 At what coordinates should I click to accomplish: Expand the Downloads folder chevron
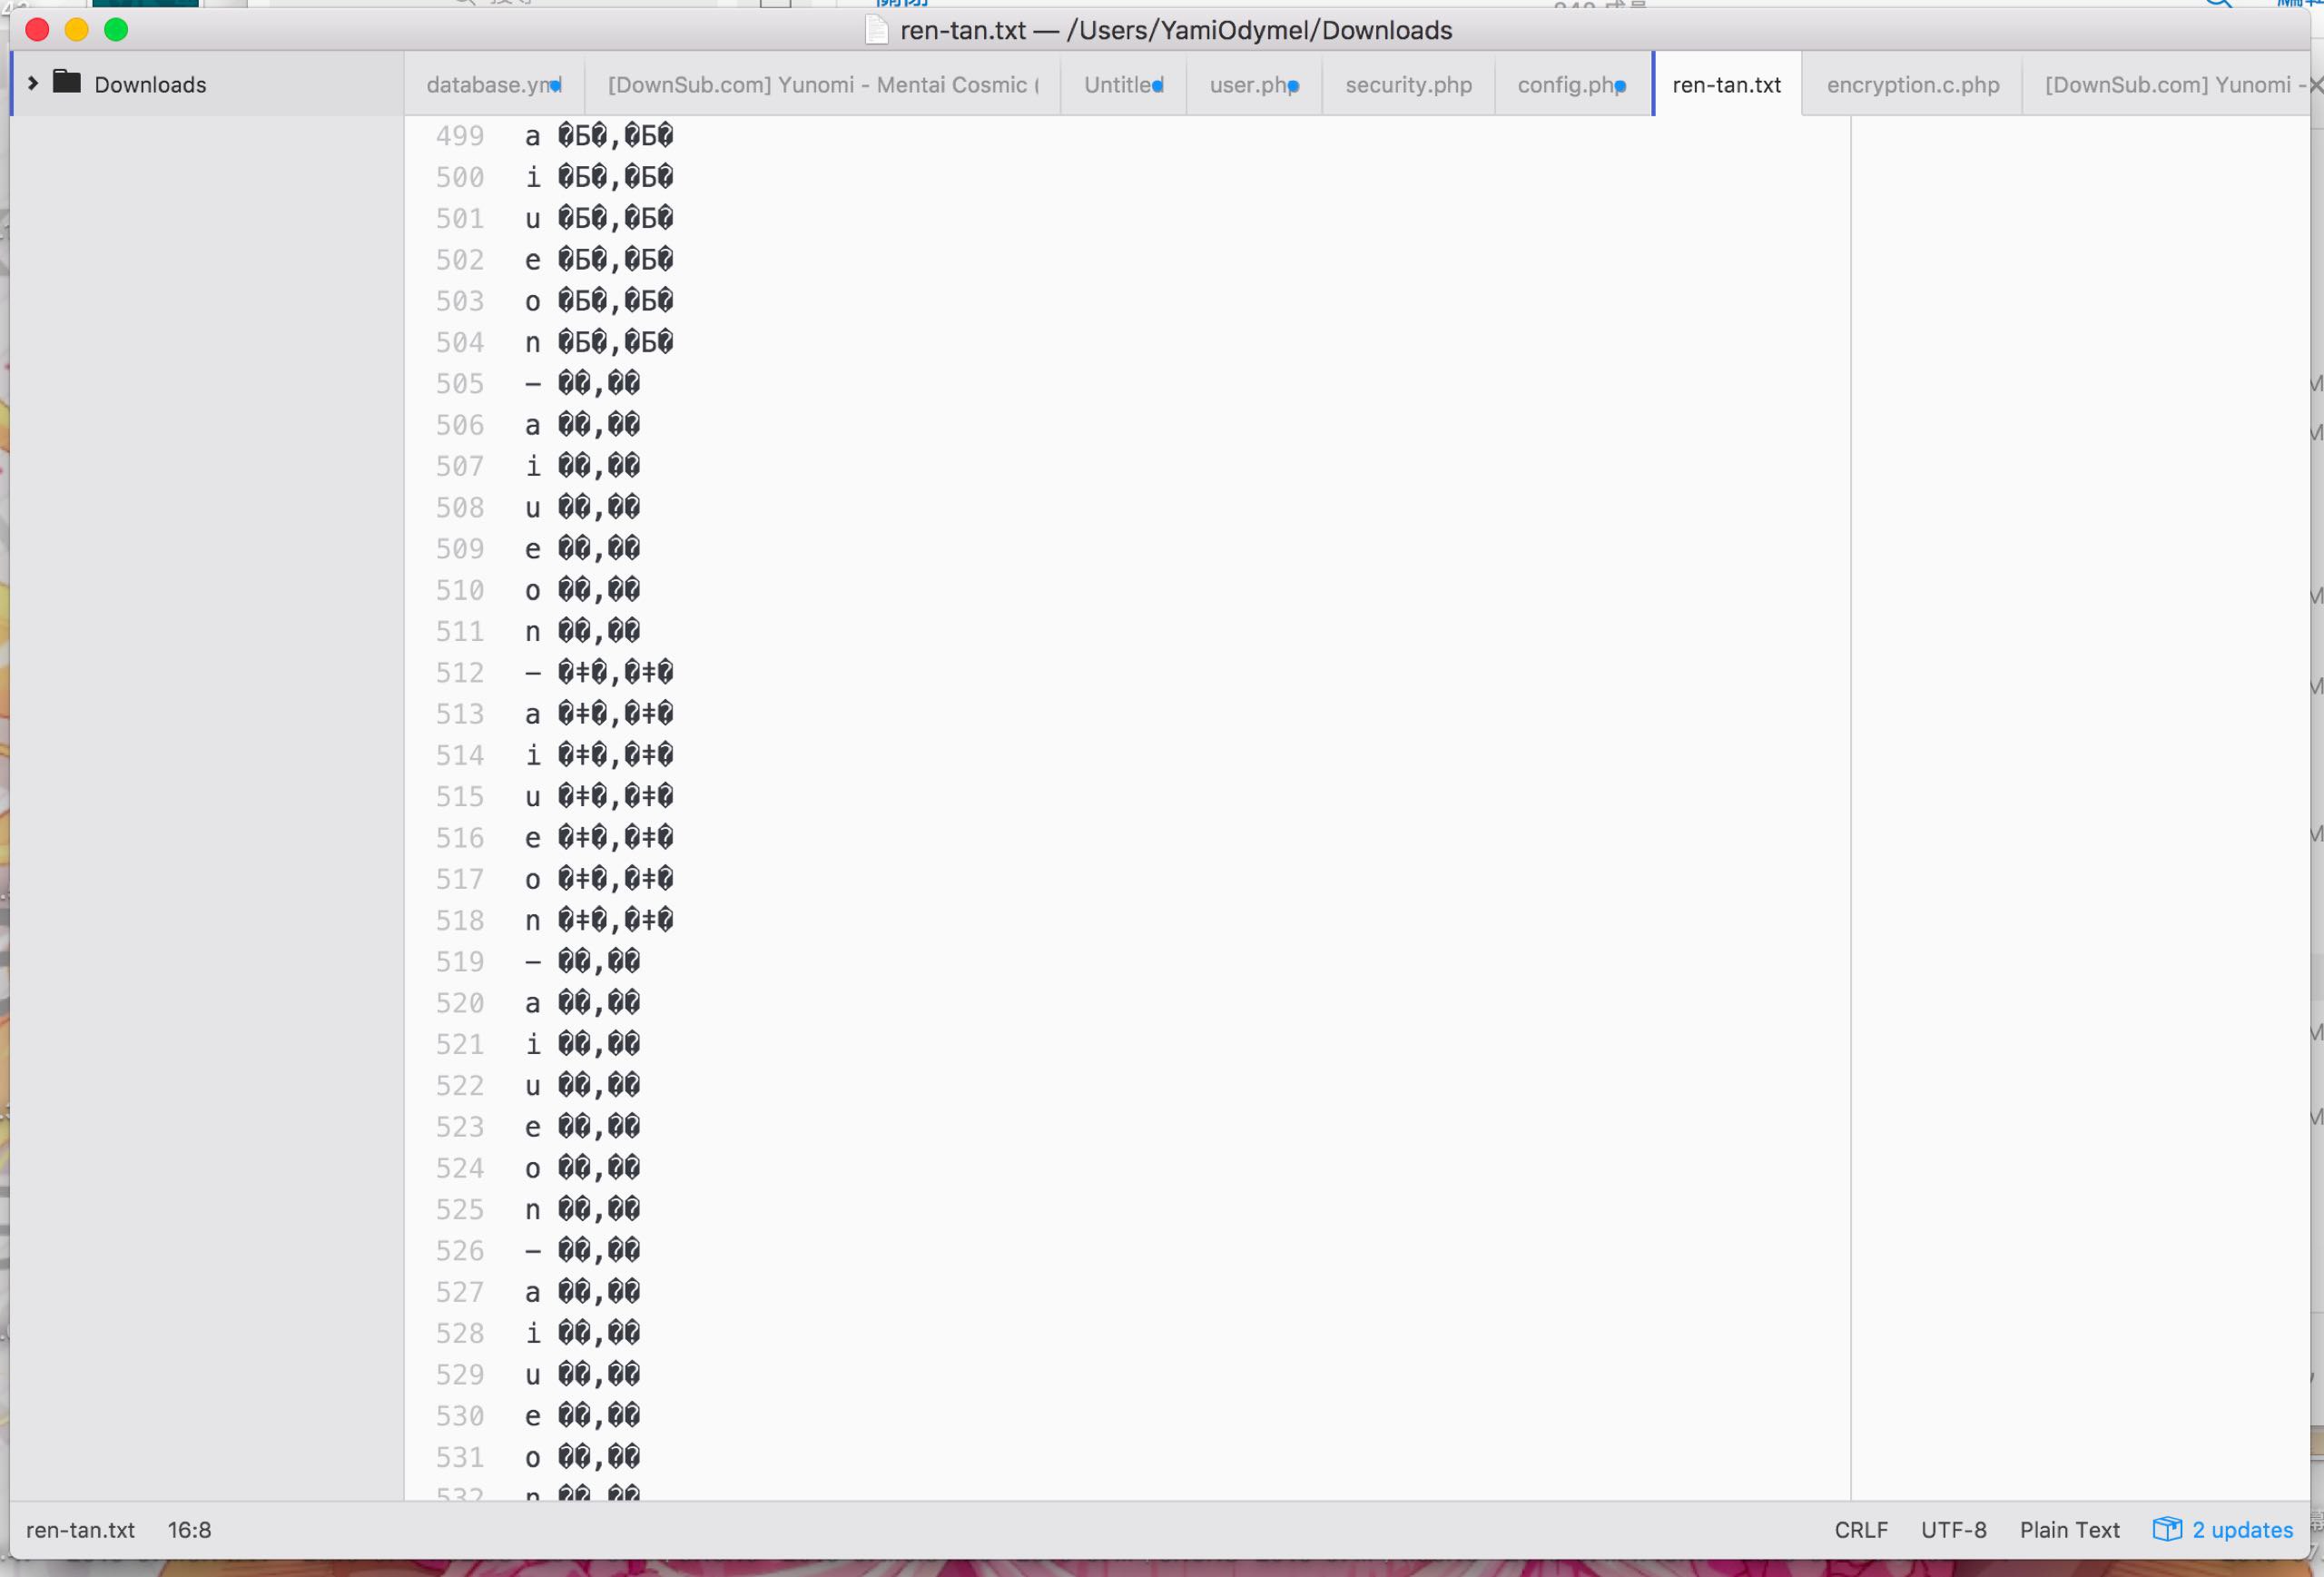(33, 83)
